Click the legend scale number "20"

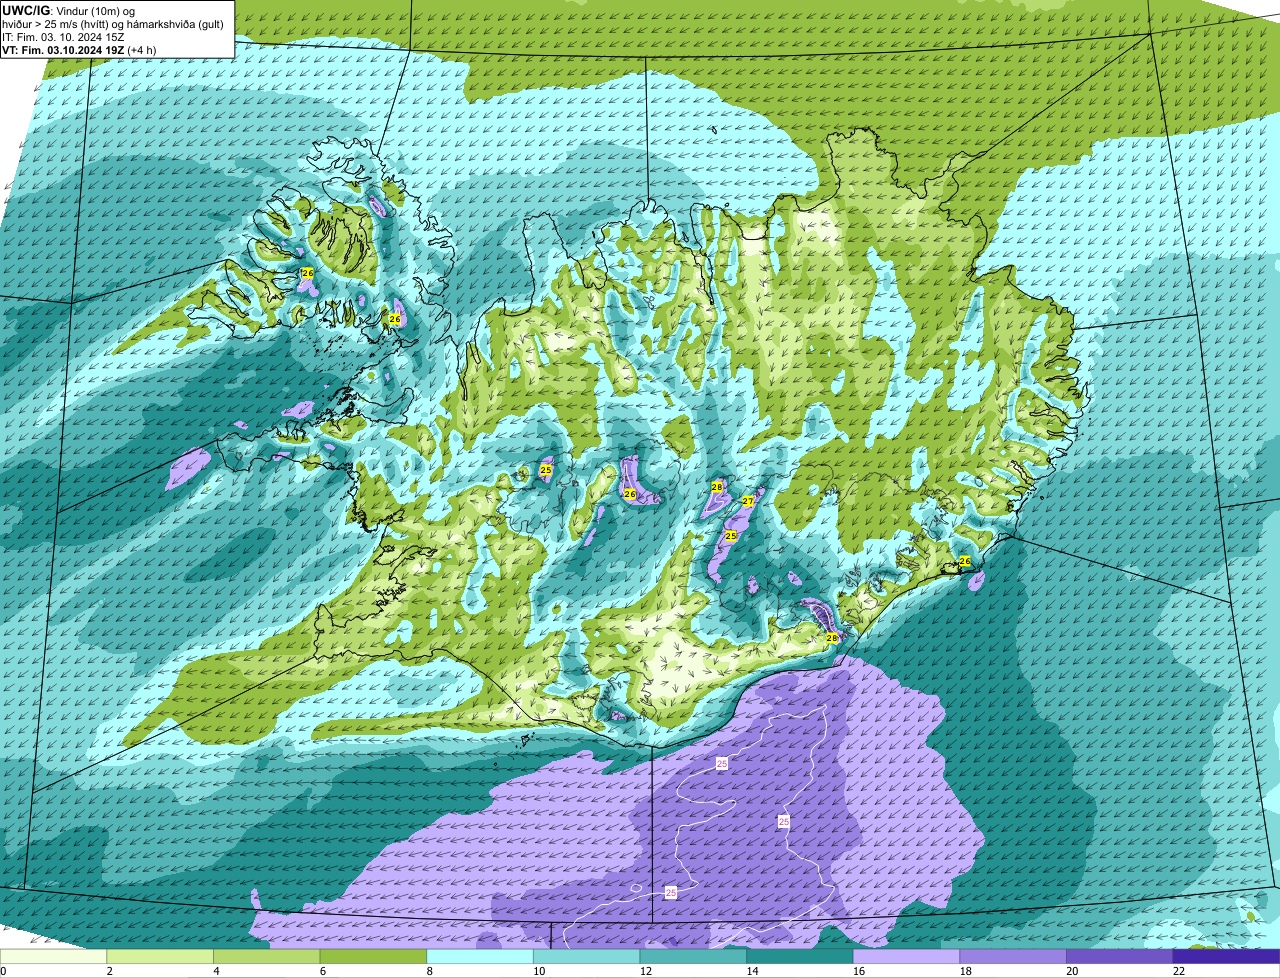[x=1073, y=971]
